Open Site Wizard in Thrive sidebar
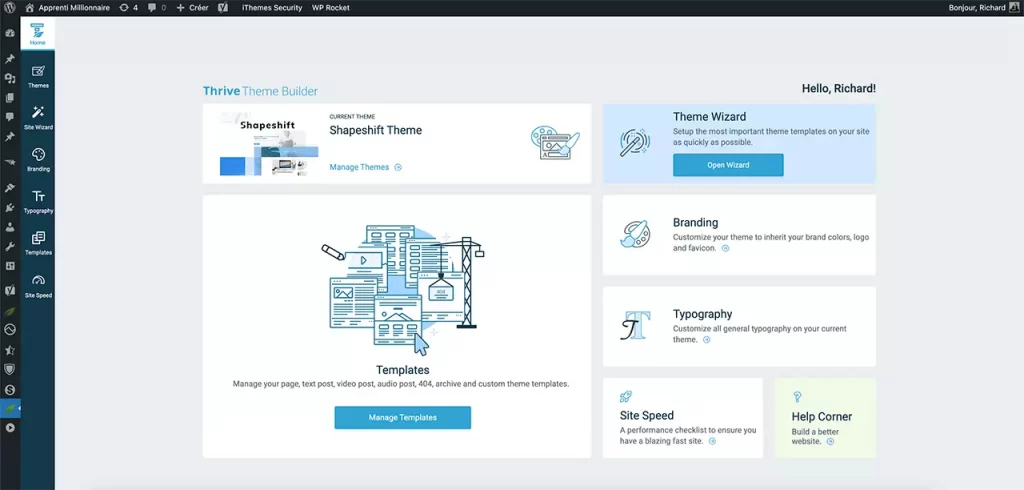 point(38,119)
